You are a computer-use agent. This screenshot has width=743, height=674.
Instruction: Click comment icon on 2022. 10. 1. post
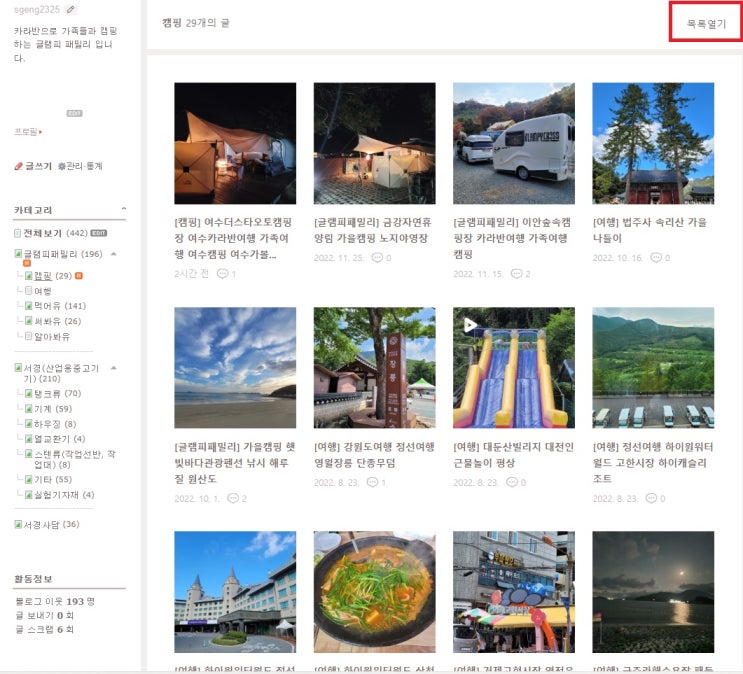pyautogui.click(x=233, y=498)
